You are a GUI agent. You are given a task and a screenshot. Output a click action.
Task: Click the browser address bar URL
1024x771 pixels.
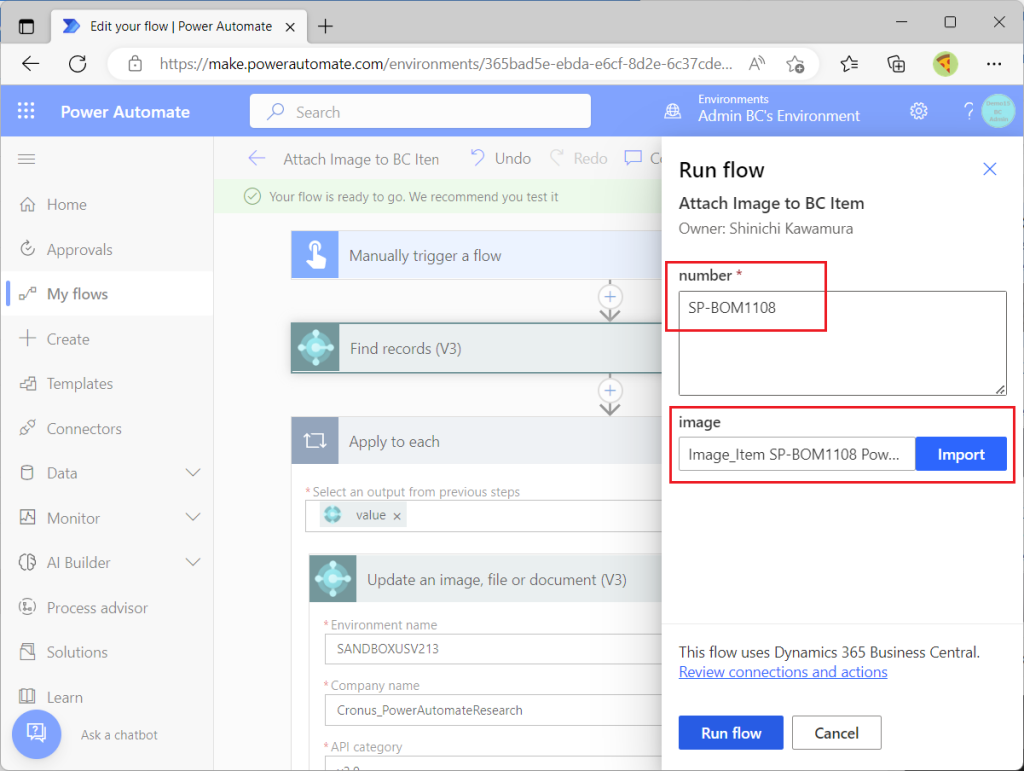pos(446,64)
